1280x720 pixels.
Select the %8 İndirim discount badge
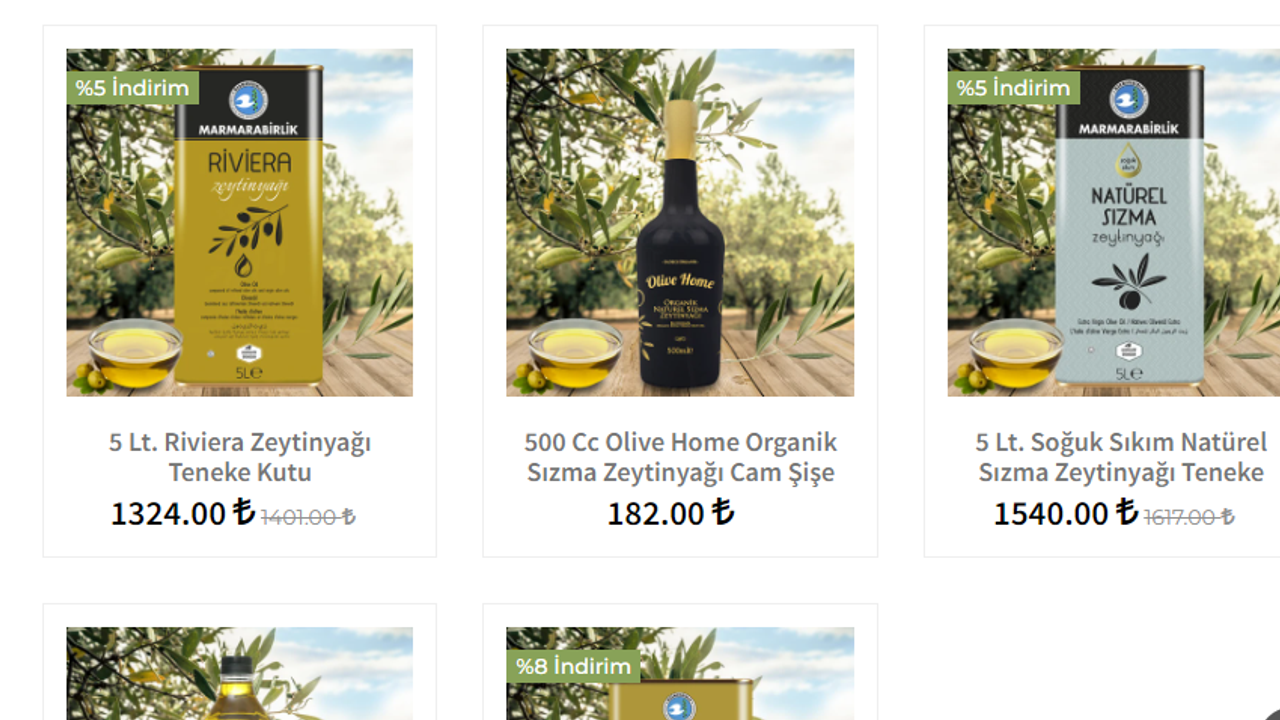tap(573, 666)
